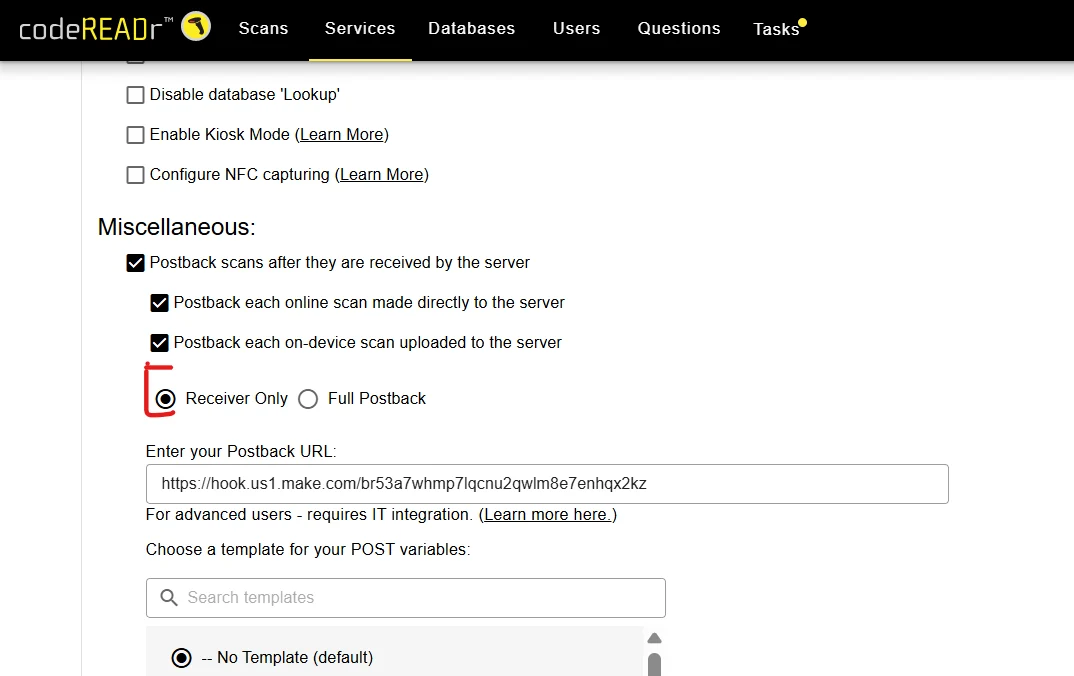
Task: Open Learn More link for NFC capturing
Action: 382,175
